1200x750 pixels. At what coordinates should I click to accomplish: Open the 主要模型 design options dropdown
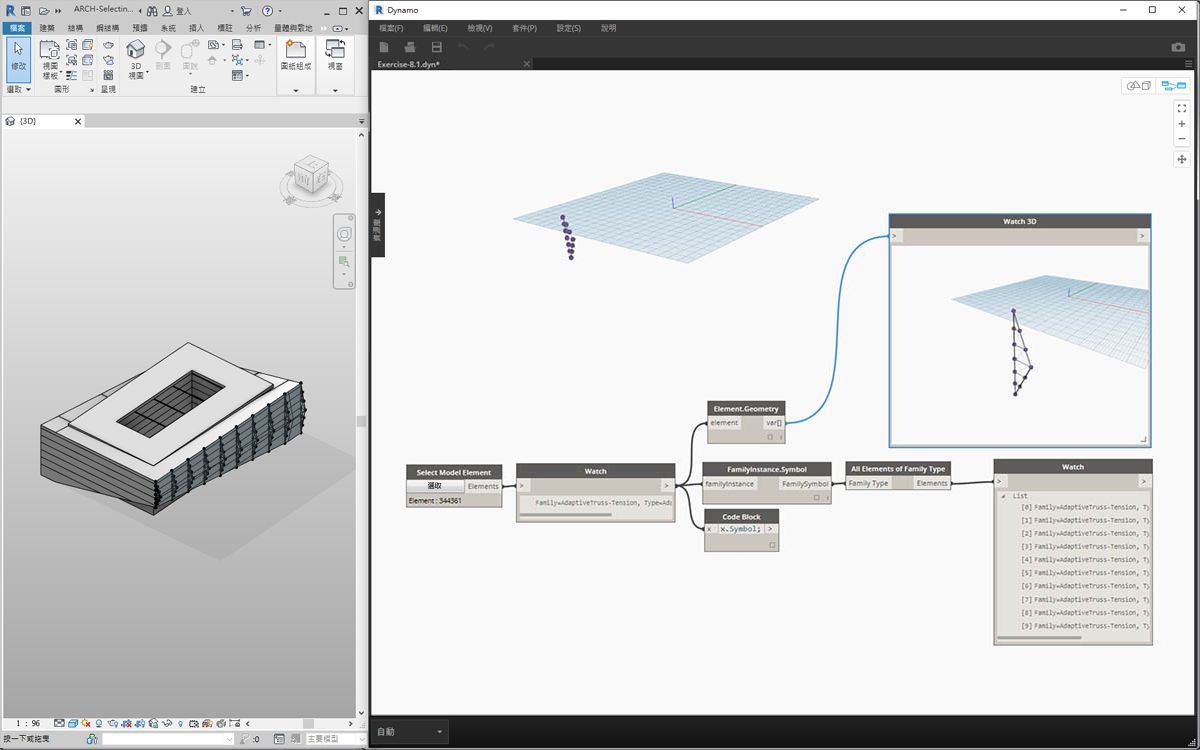pos(335,739)
